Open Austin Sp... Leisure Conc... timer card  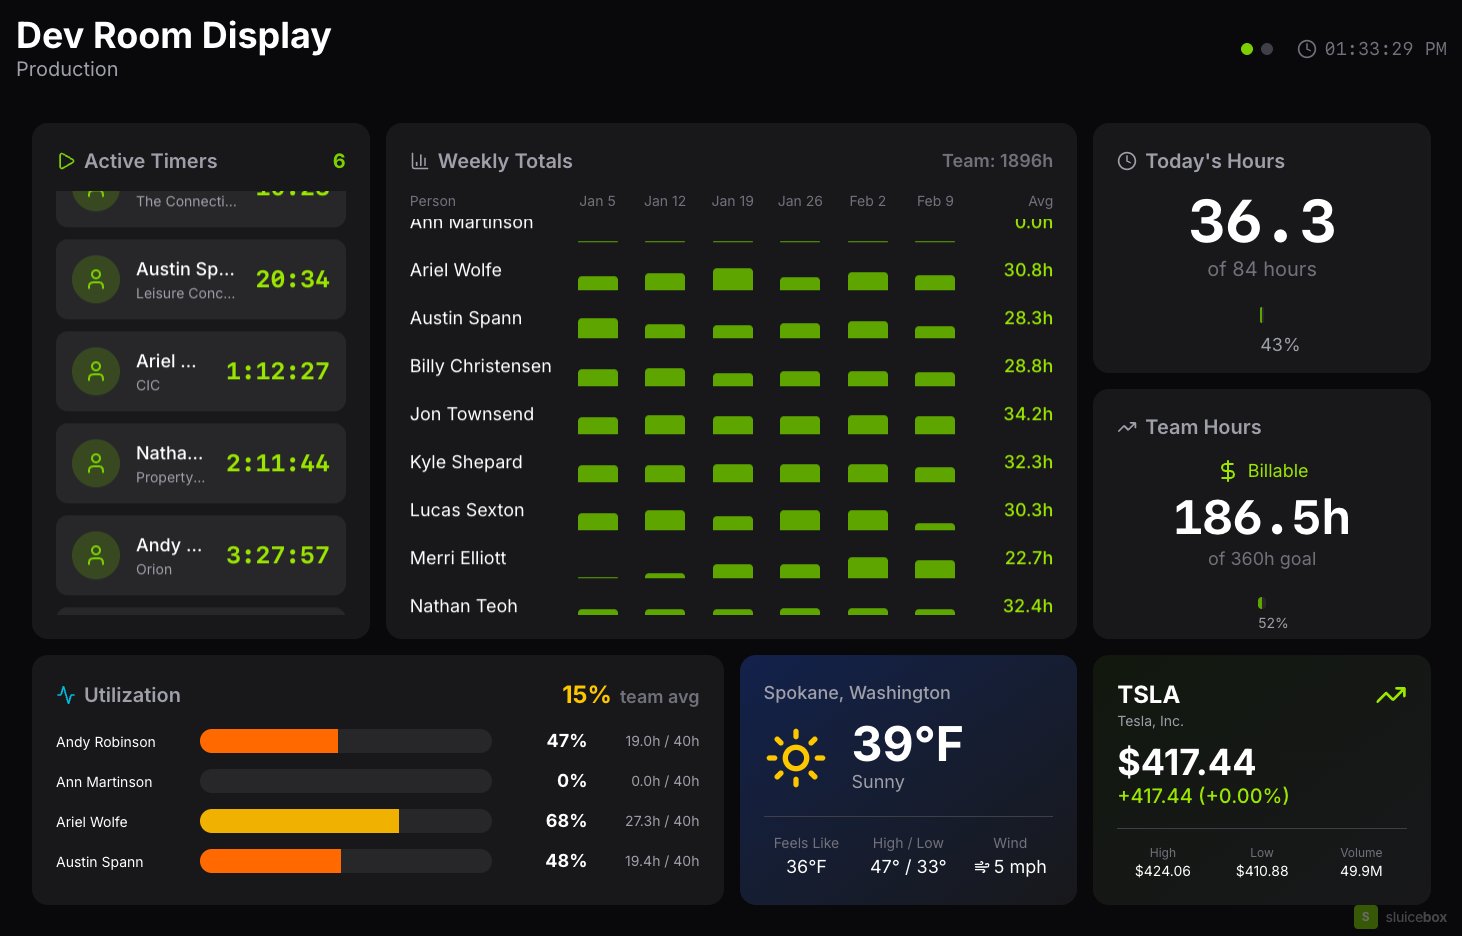pos(201,279)
